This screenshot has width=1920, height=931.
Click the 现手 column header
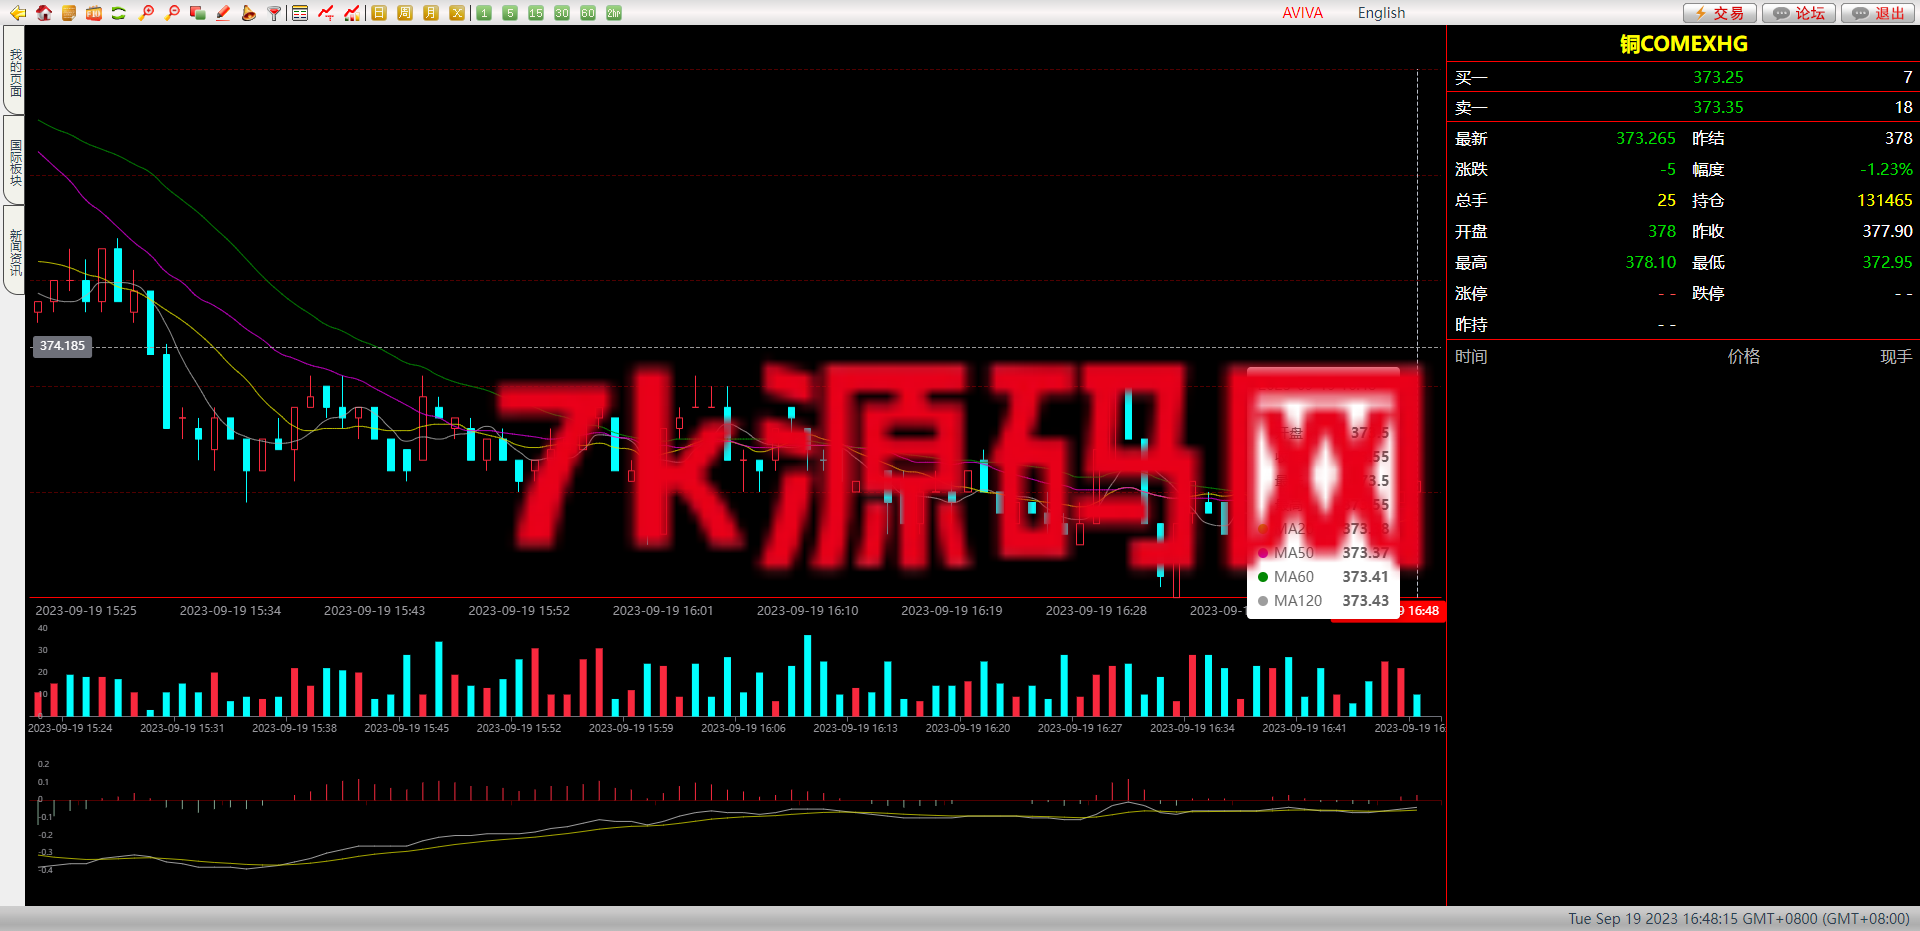(x=1896, y=356)
